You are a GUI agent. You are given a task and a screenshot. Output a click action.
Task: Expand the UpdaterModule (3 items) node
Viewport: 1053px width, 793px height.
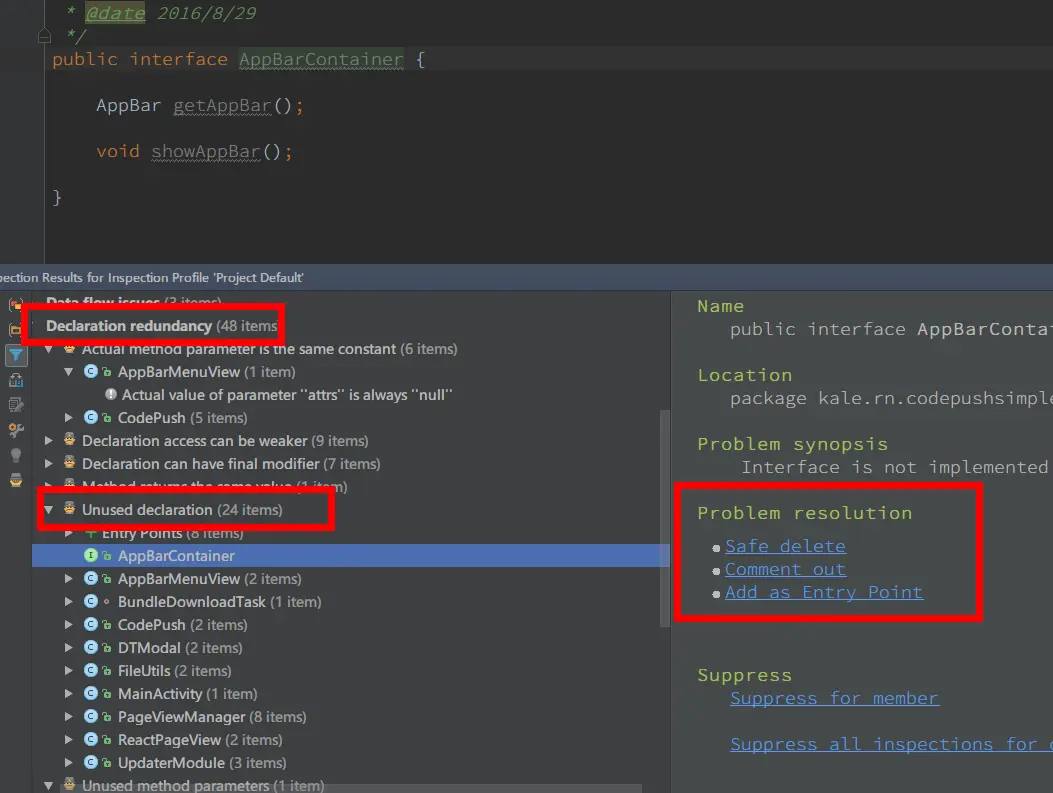(68, 762)
